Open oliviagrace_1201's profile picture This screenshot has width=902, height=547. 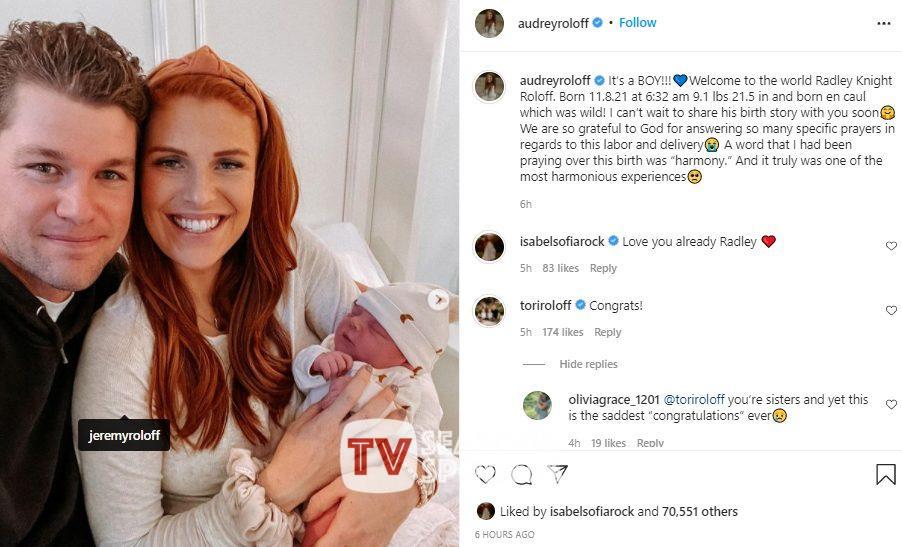pos(537,406)
